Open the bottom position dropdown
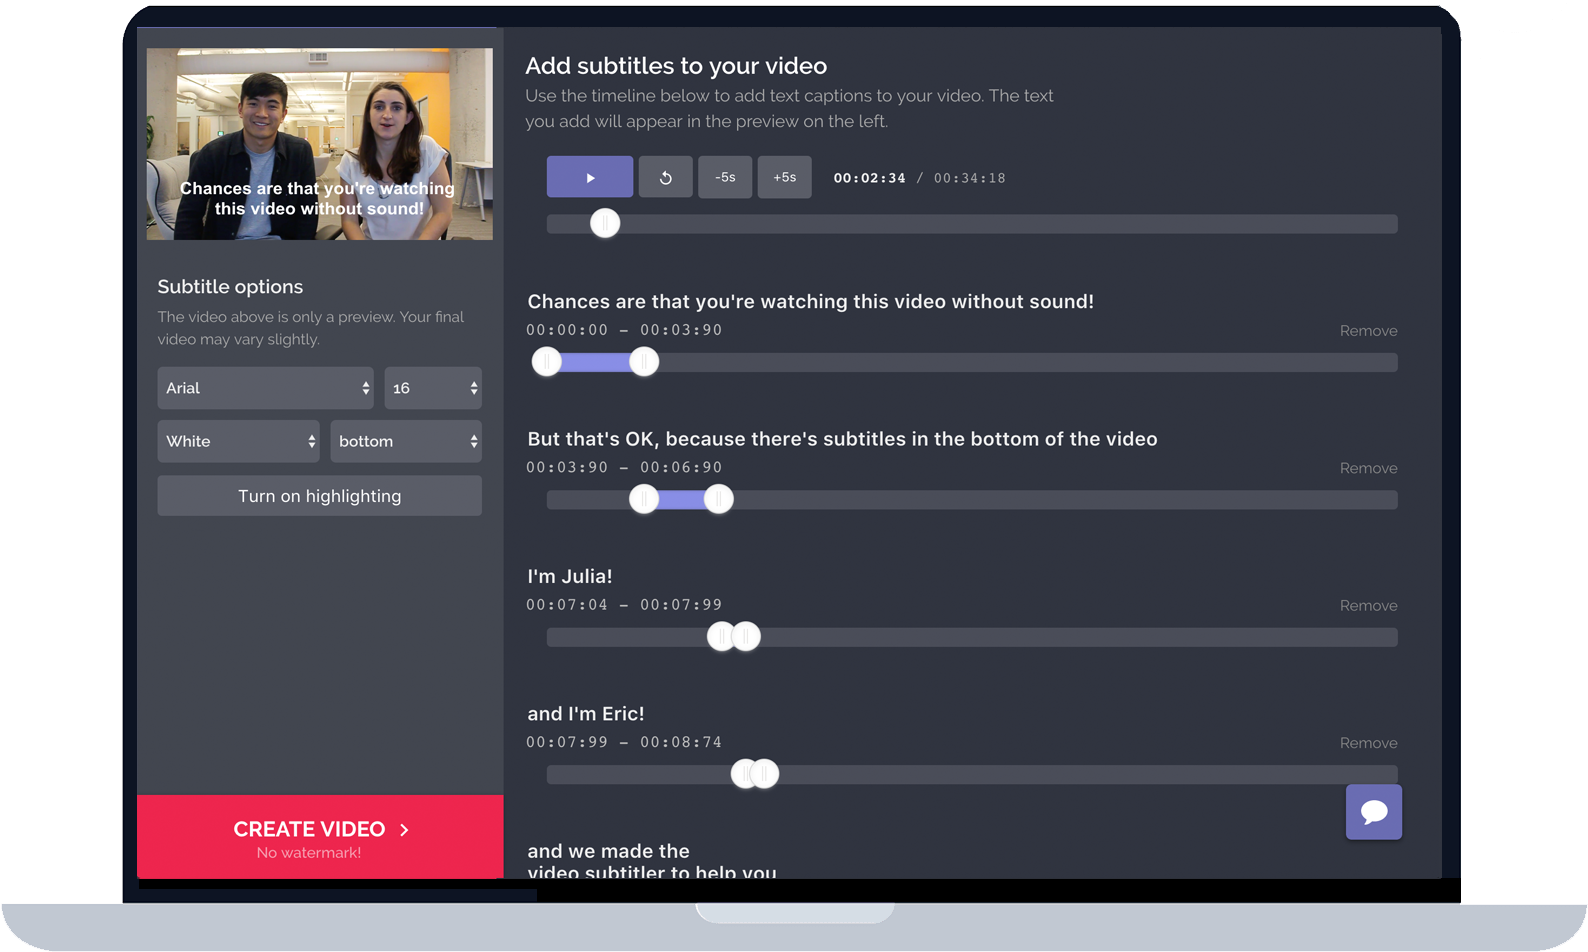The height and width of the screenshot is (952, 1588). coord(406,441)
